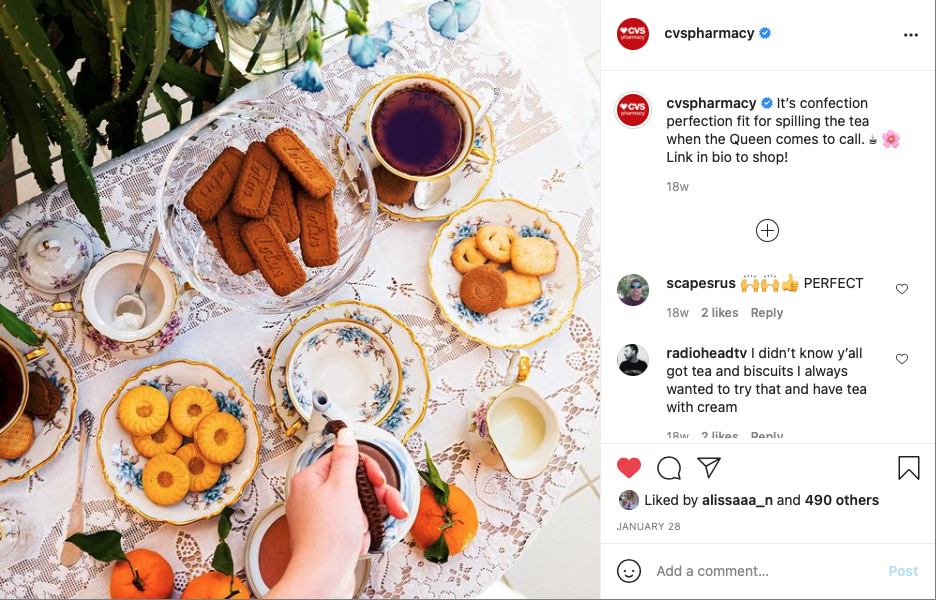Show the 490 others likes list
The image size is (936, 600).
pyautogui.click(x=841, y=500)
